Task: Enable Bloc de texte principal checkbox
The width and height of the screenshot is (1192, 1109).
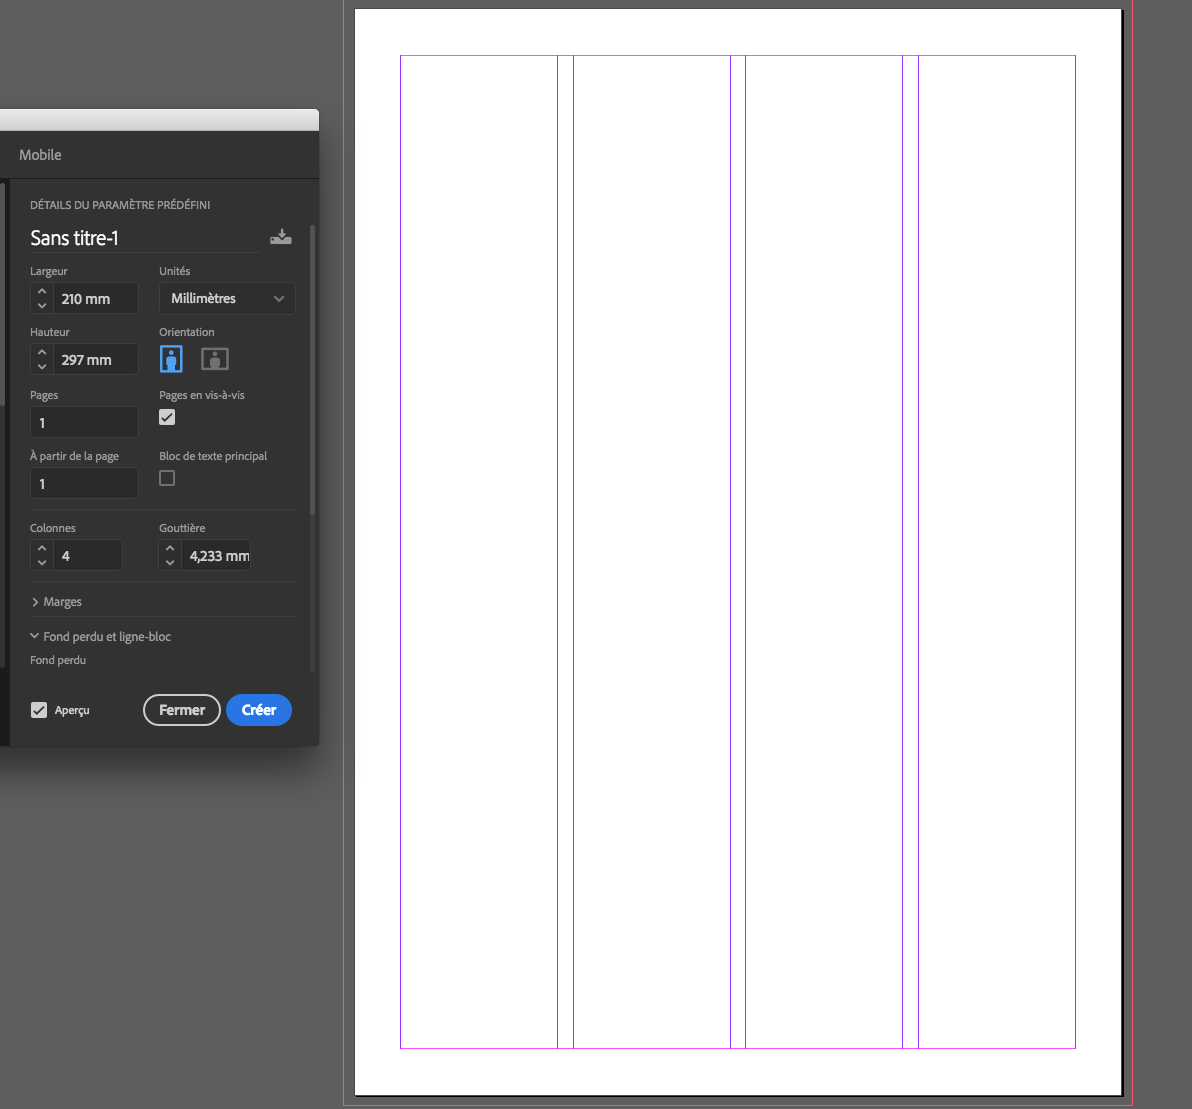Action: (x=167, y=478)
